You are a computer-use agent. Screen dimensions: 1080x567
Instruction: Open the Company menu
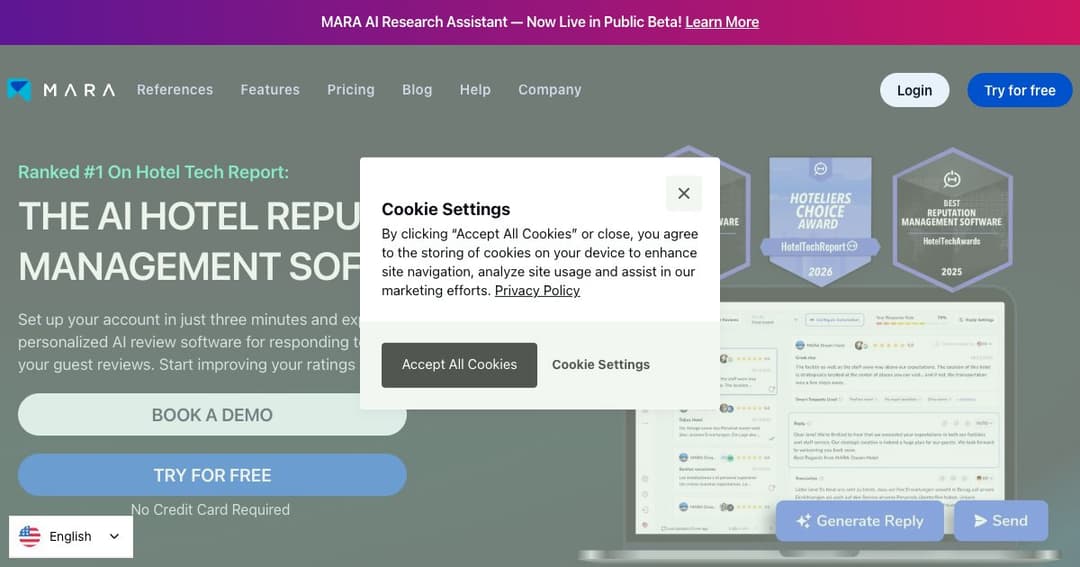tap(550, 90)
